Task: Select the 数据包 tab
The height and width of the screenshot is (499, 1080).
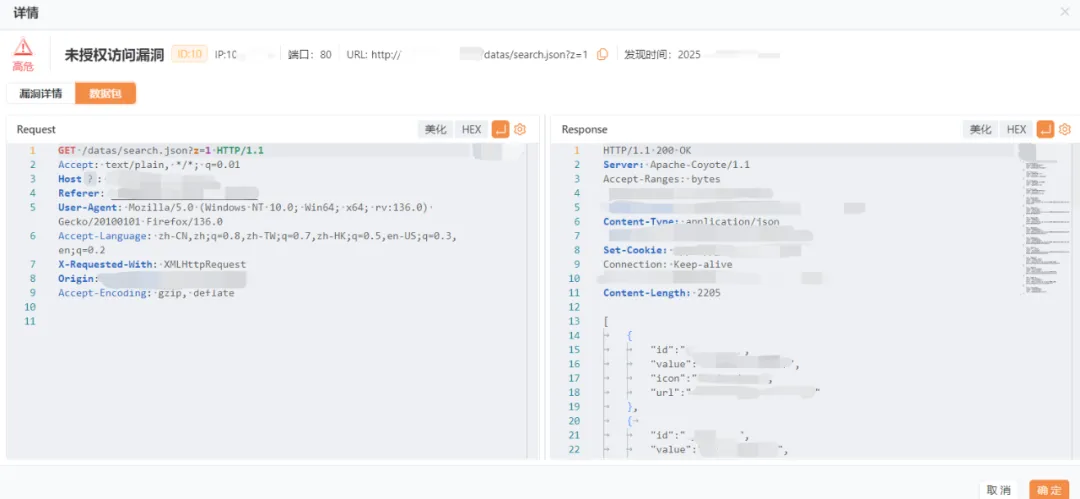Action: [105, 94]
